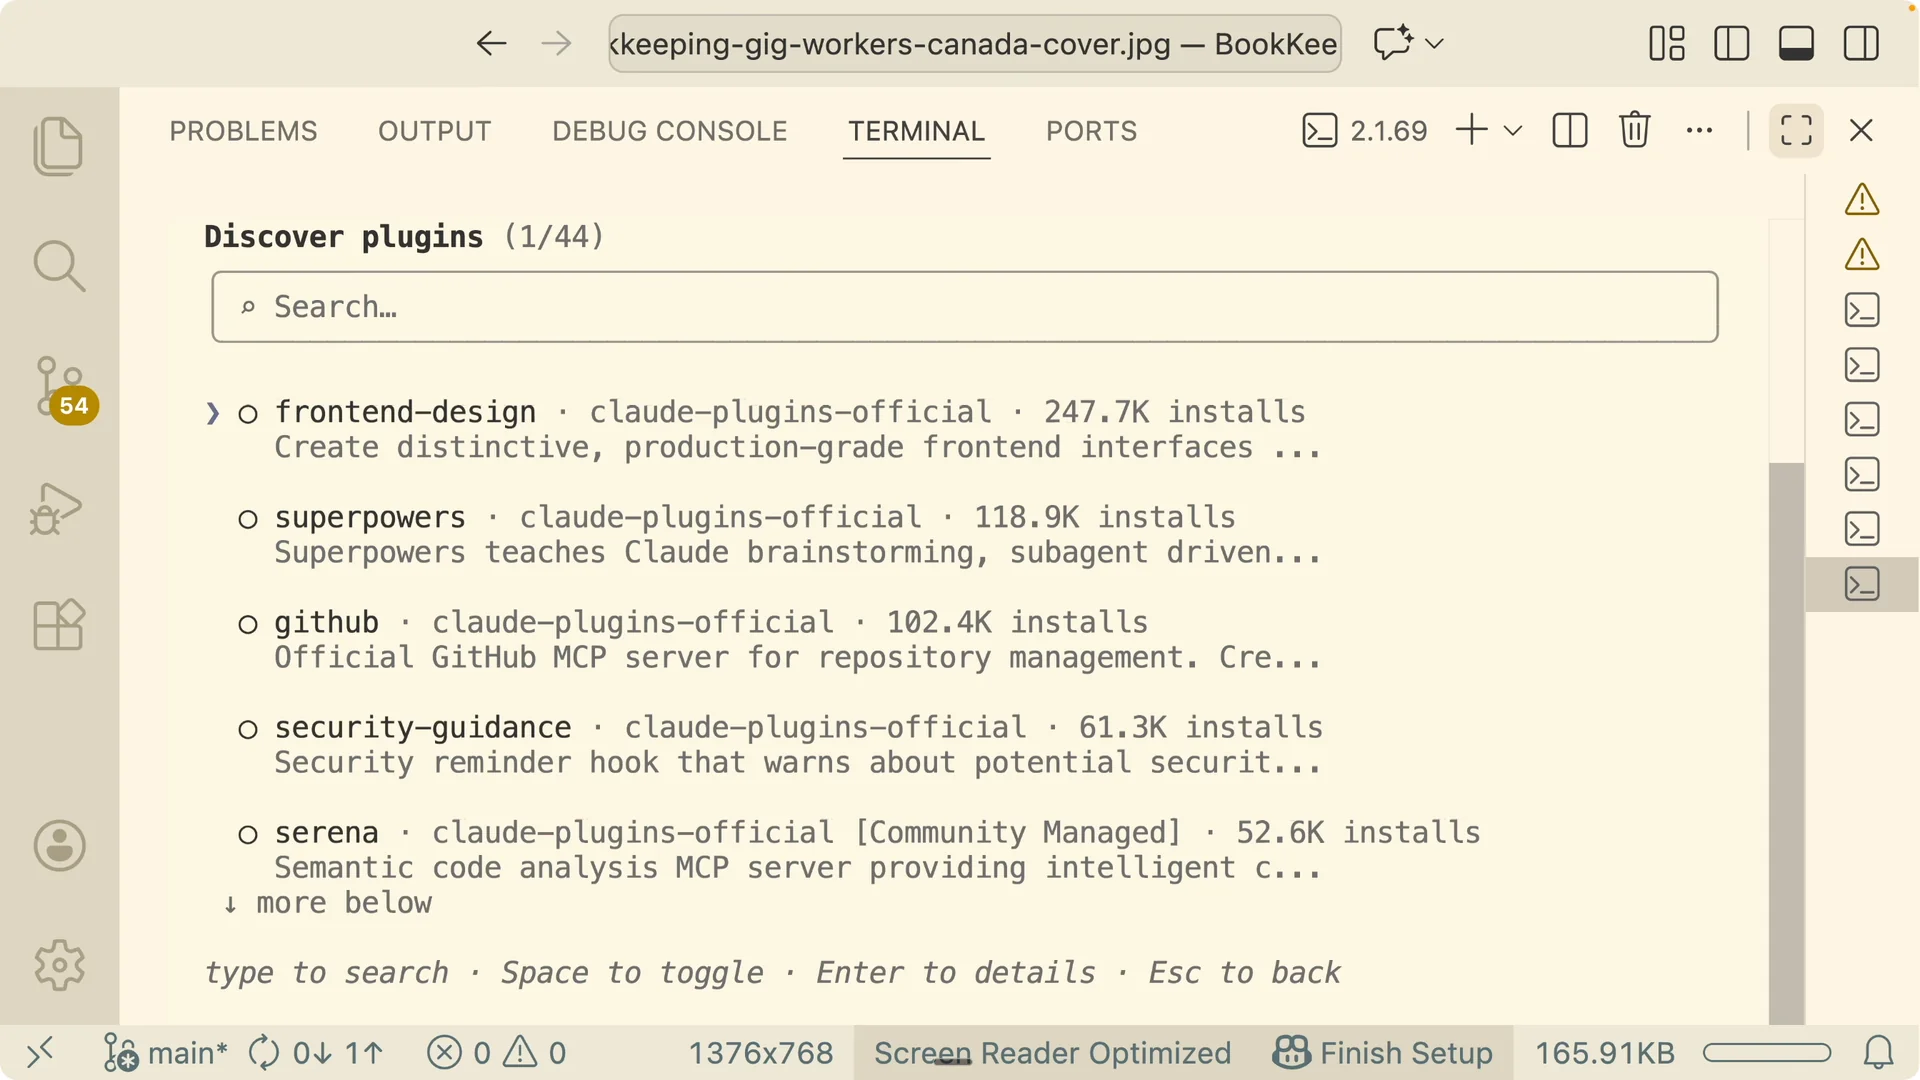
Task: Open errors and warnings status item
Action: coord(497,1053)
